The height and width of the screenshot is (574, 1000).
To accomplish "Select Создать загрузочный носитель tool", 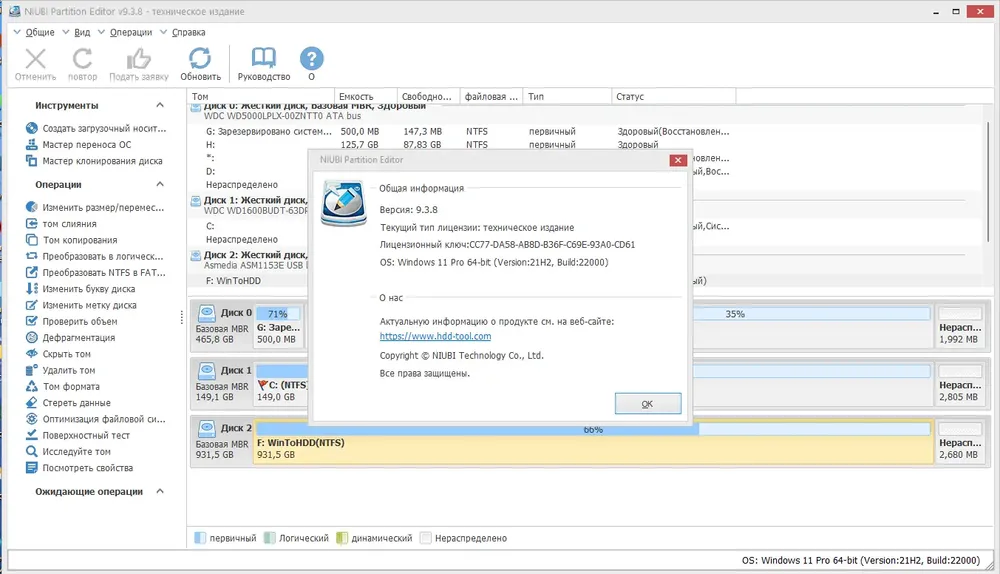I will click(x=97, y=128).
